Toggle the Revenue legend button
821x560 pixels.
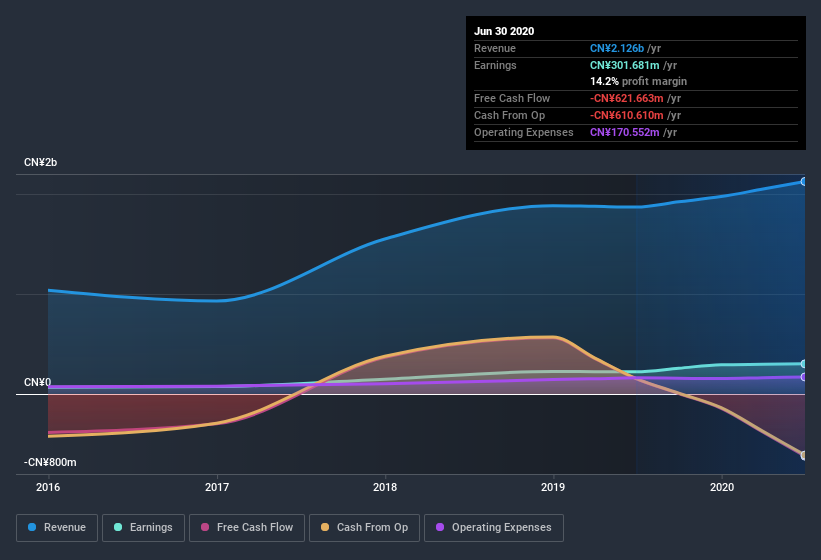coord(57,528)
